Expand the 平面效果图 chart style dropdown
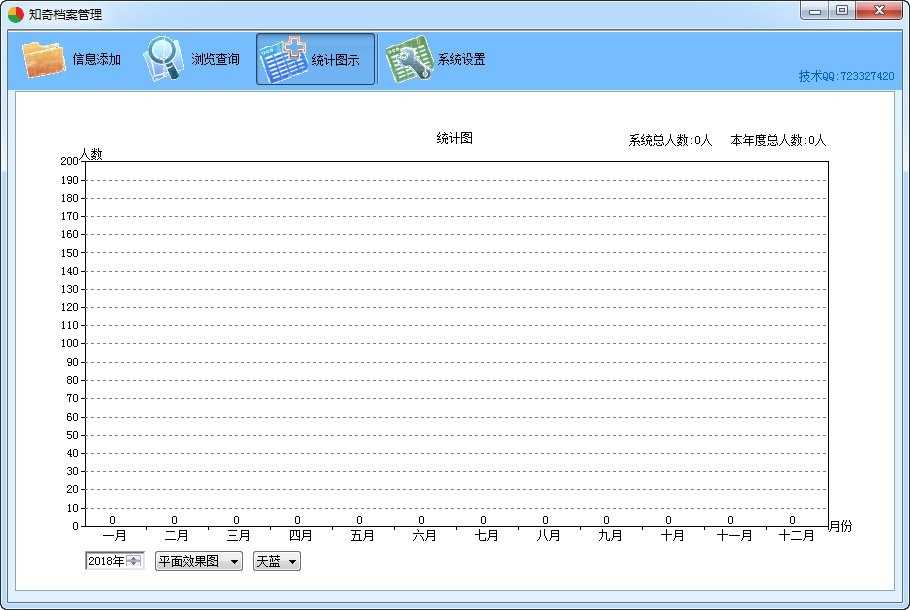 pyautogui.click(x=235, y=562)
